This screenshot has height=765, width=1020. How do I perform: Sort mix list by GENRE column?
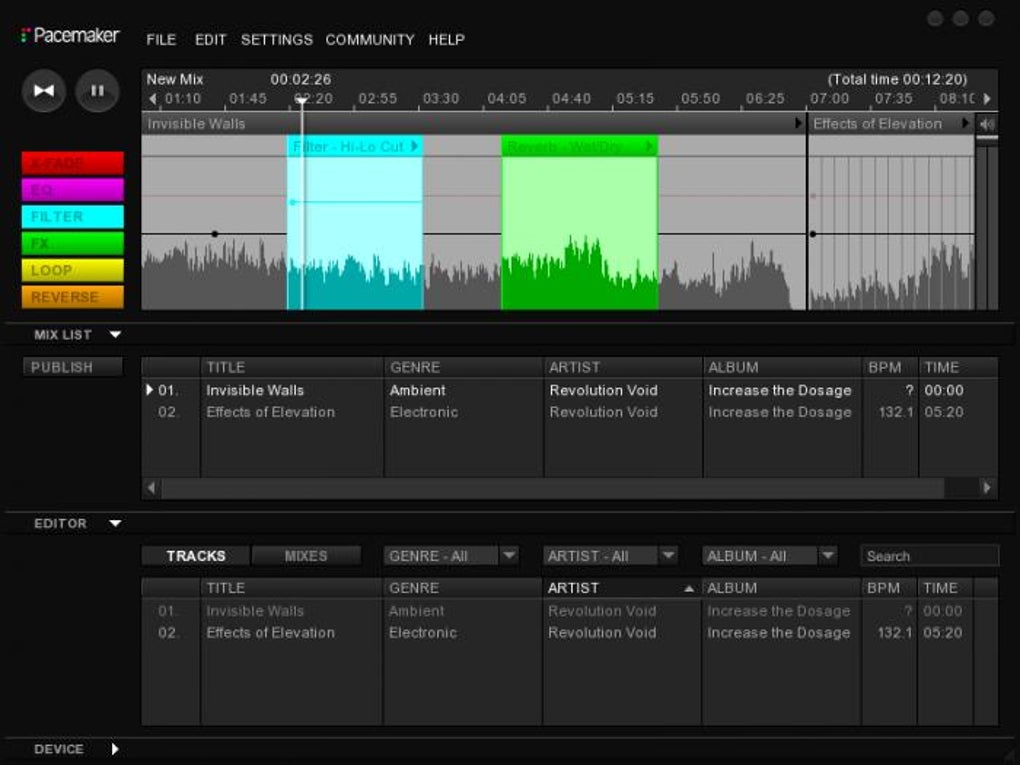(464, 368)
